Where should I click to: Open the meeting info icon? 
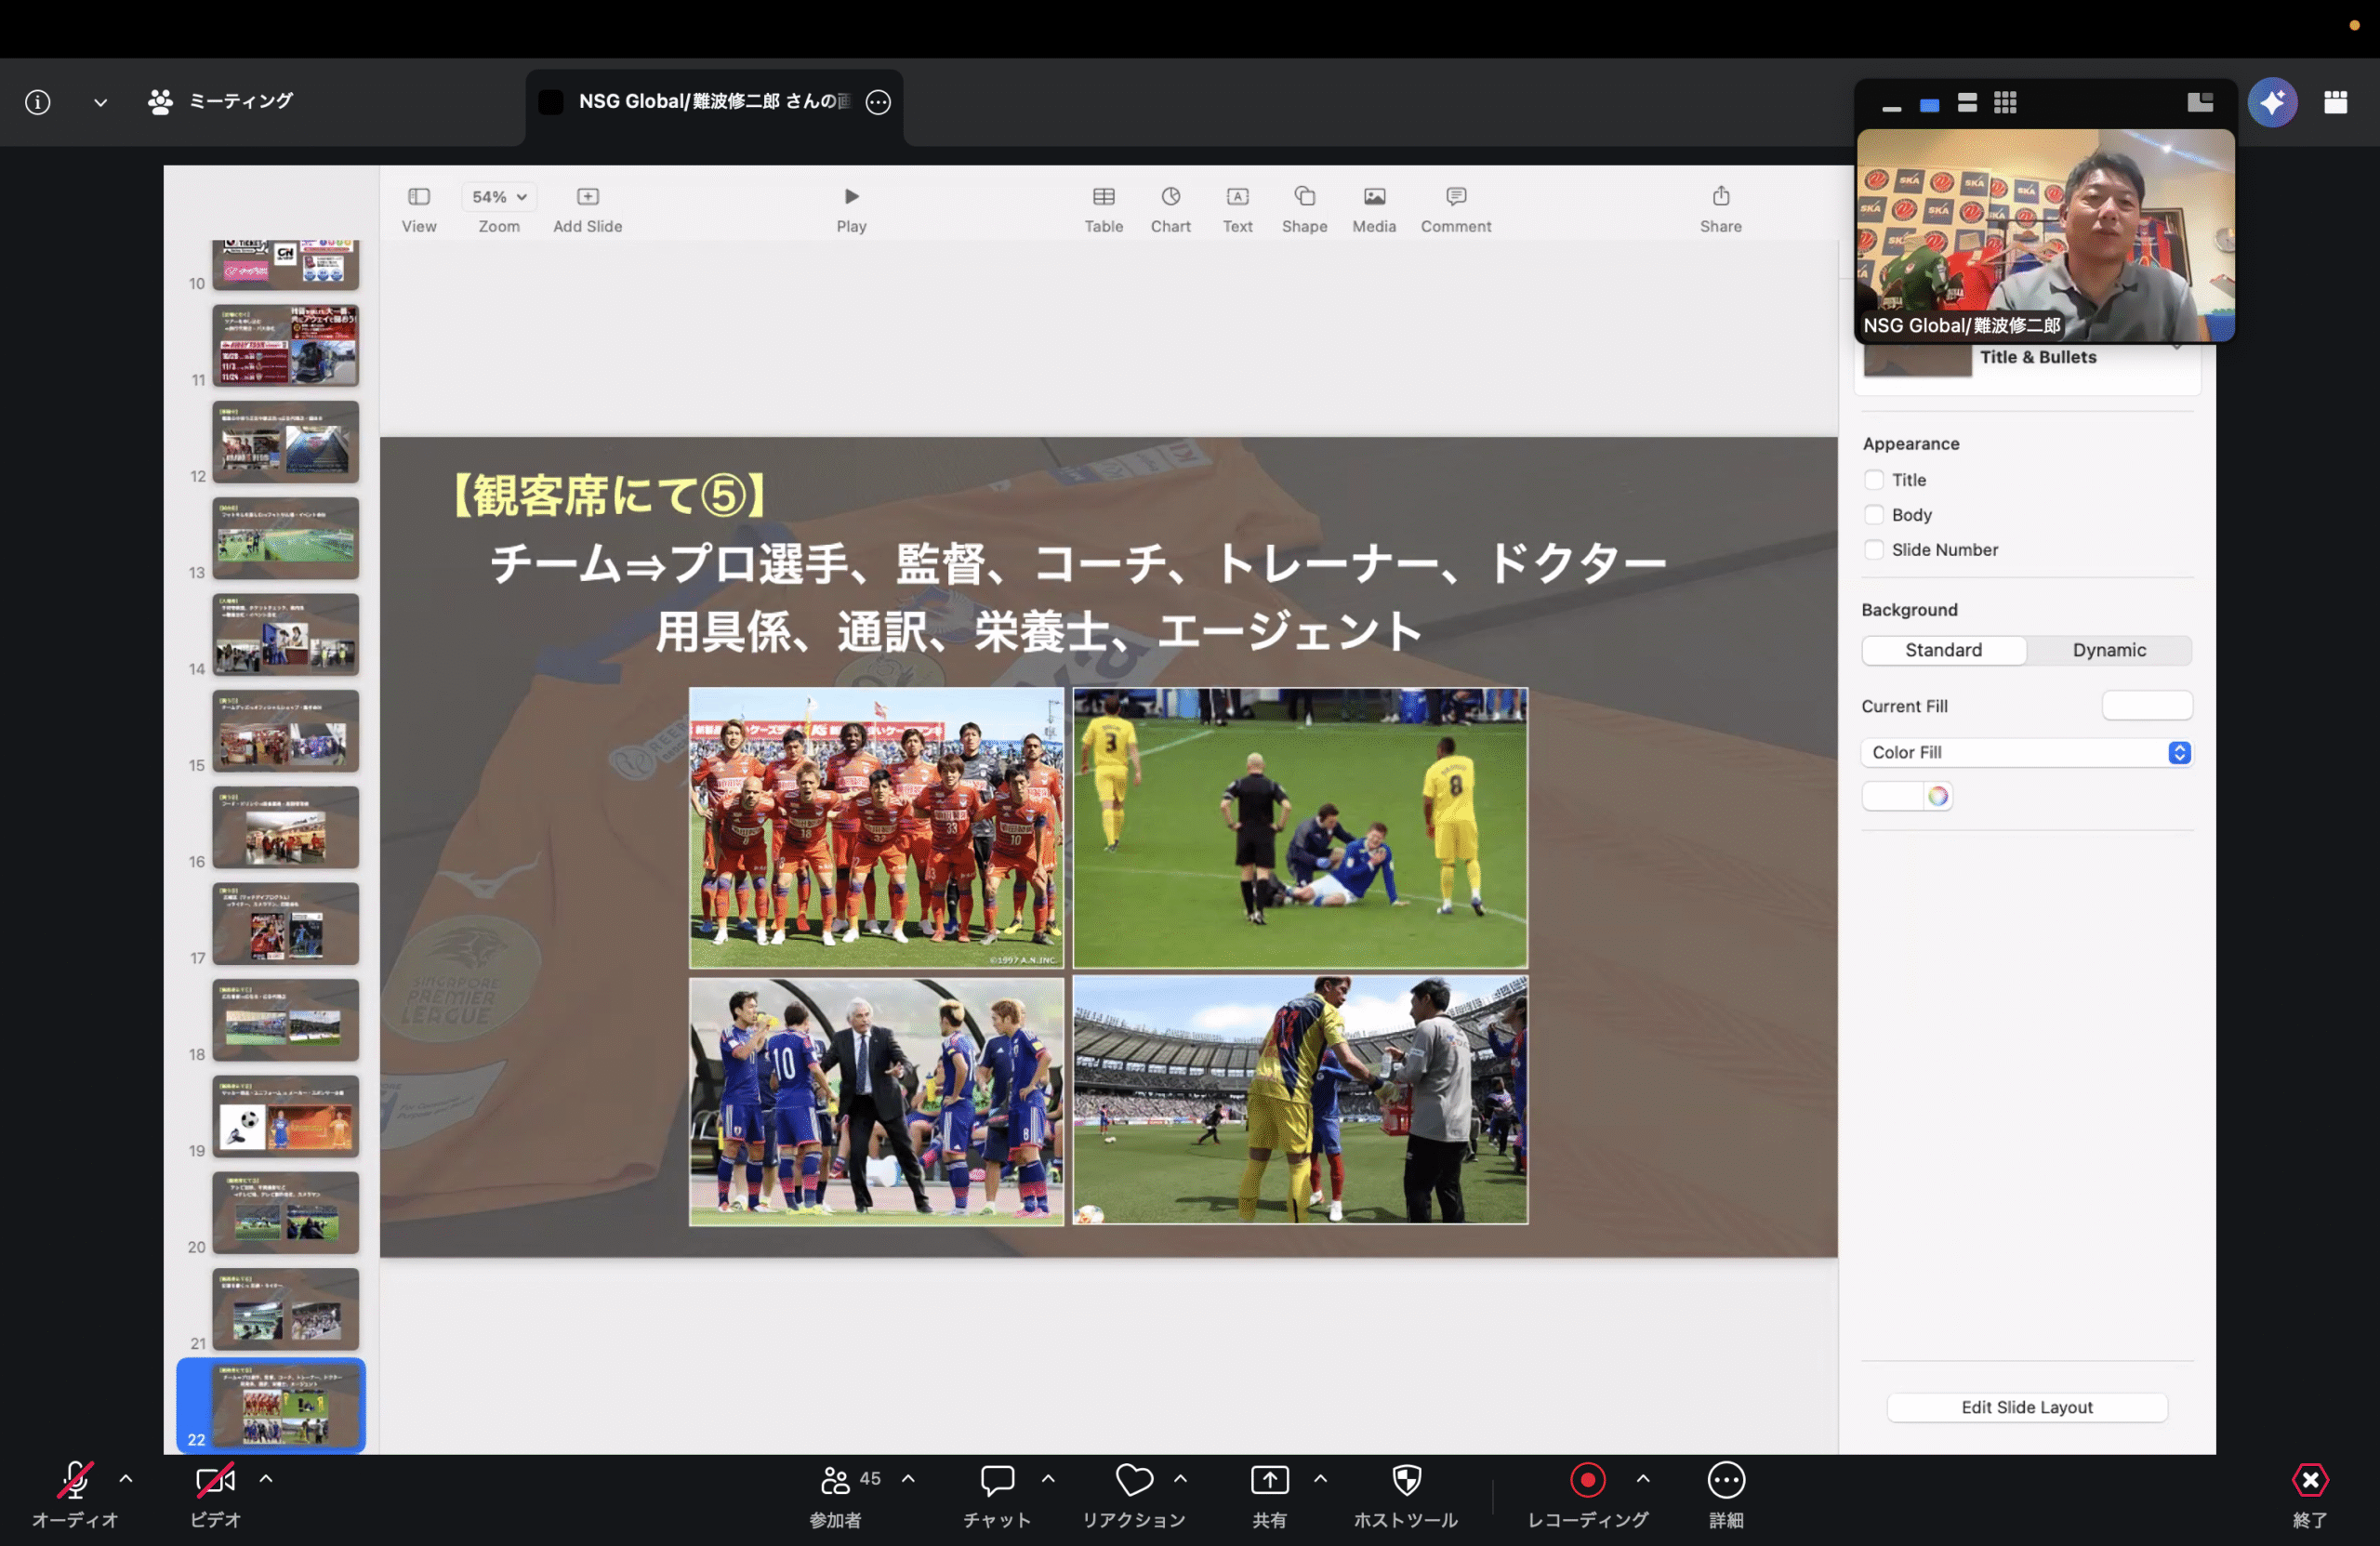pyautogui.click(x=38, y=102)
